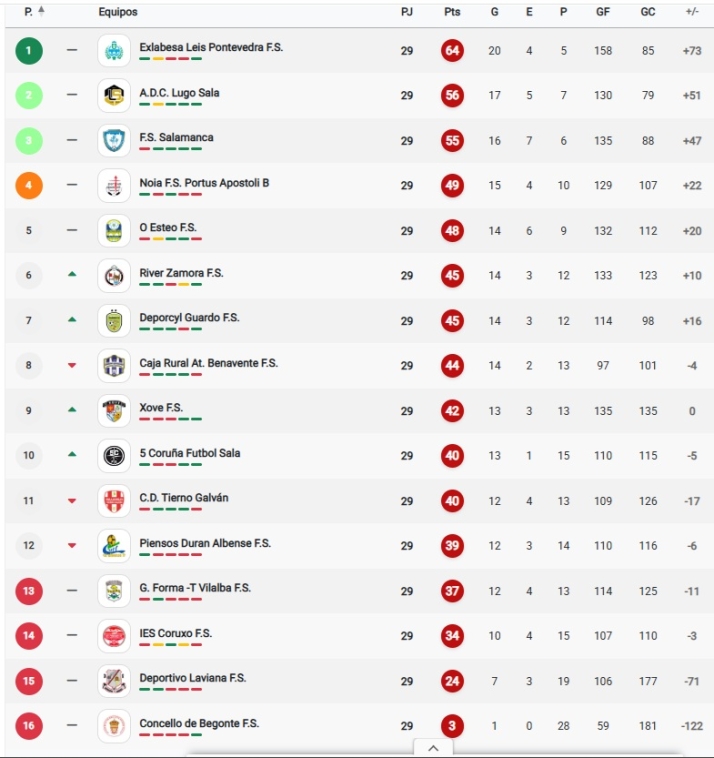Screen dimensions: 714x758
Task: Click the 5 Coruña Futbol Sala logo
Action: tap(114, 456)
